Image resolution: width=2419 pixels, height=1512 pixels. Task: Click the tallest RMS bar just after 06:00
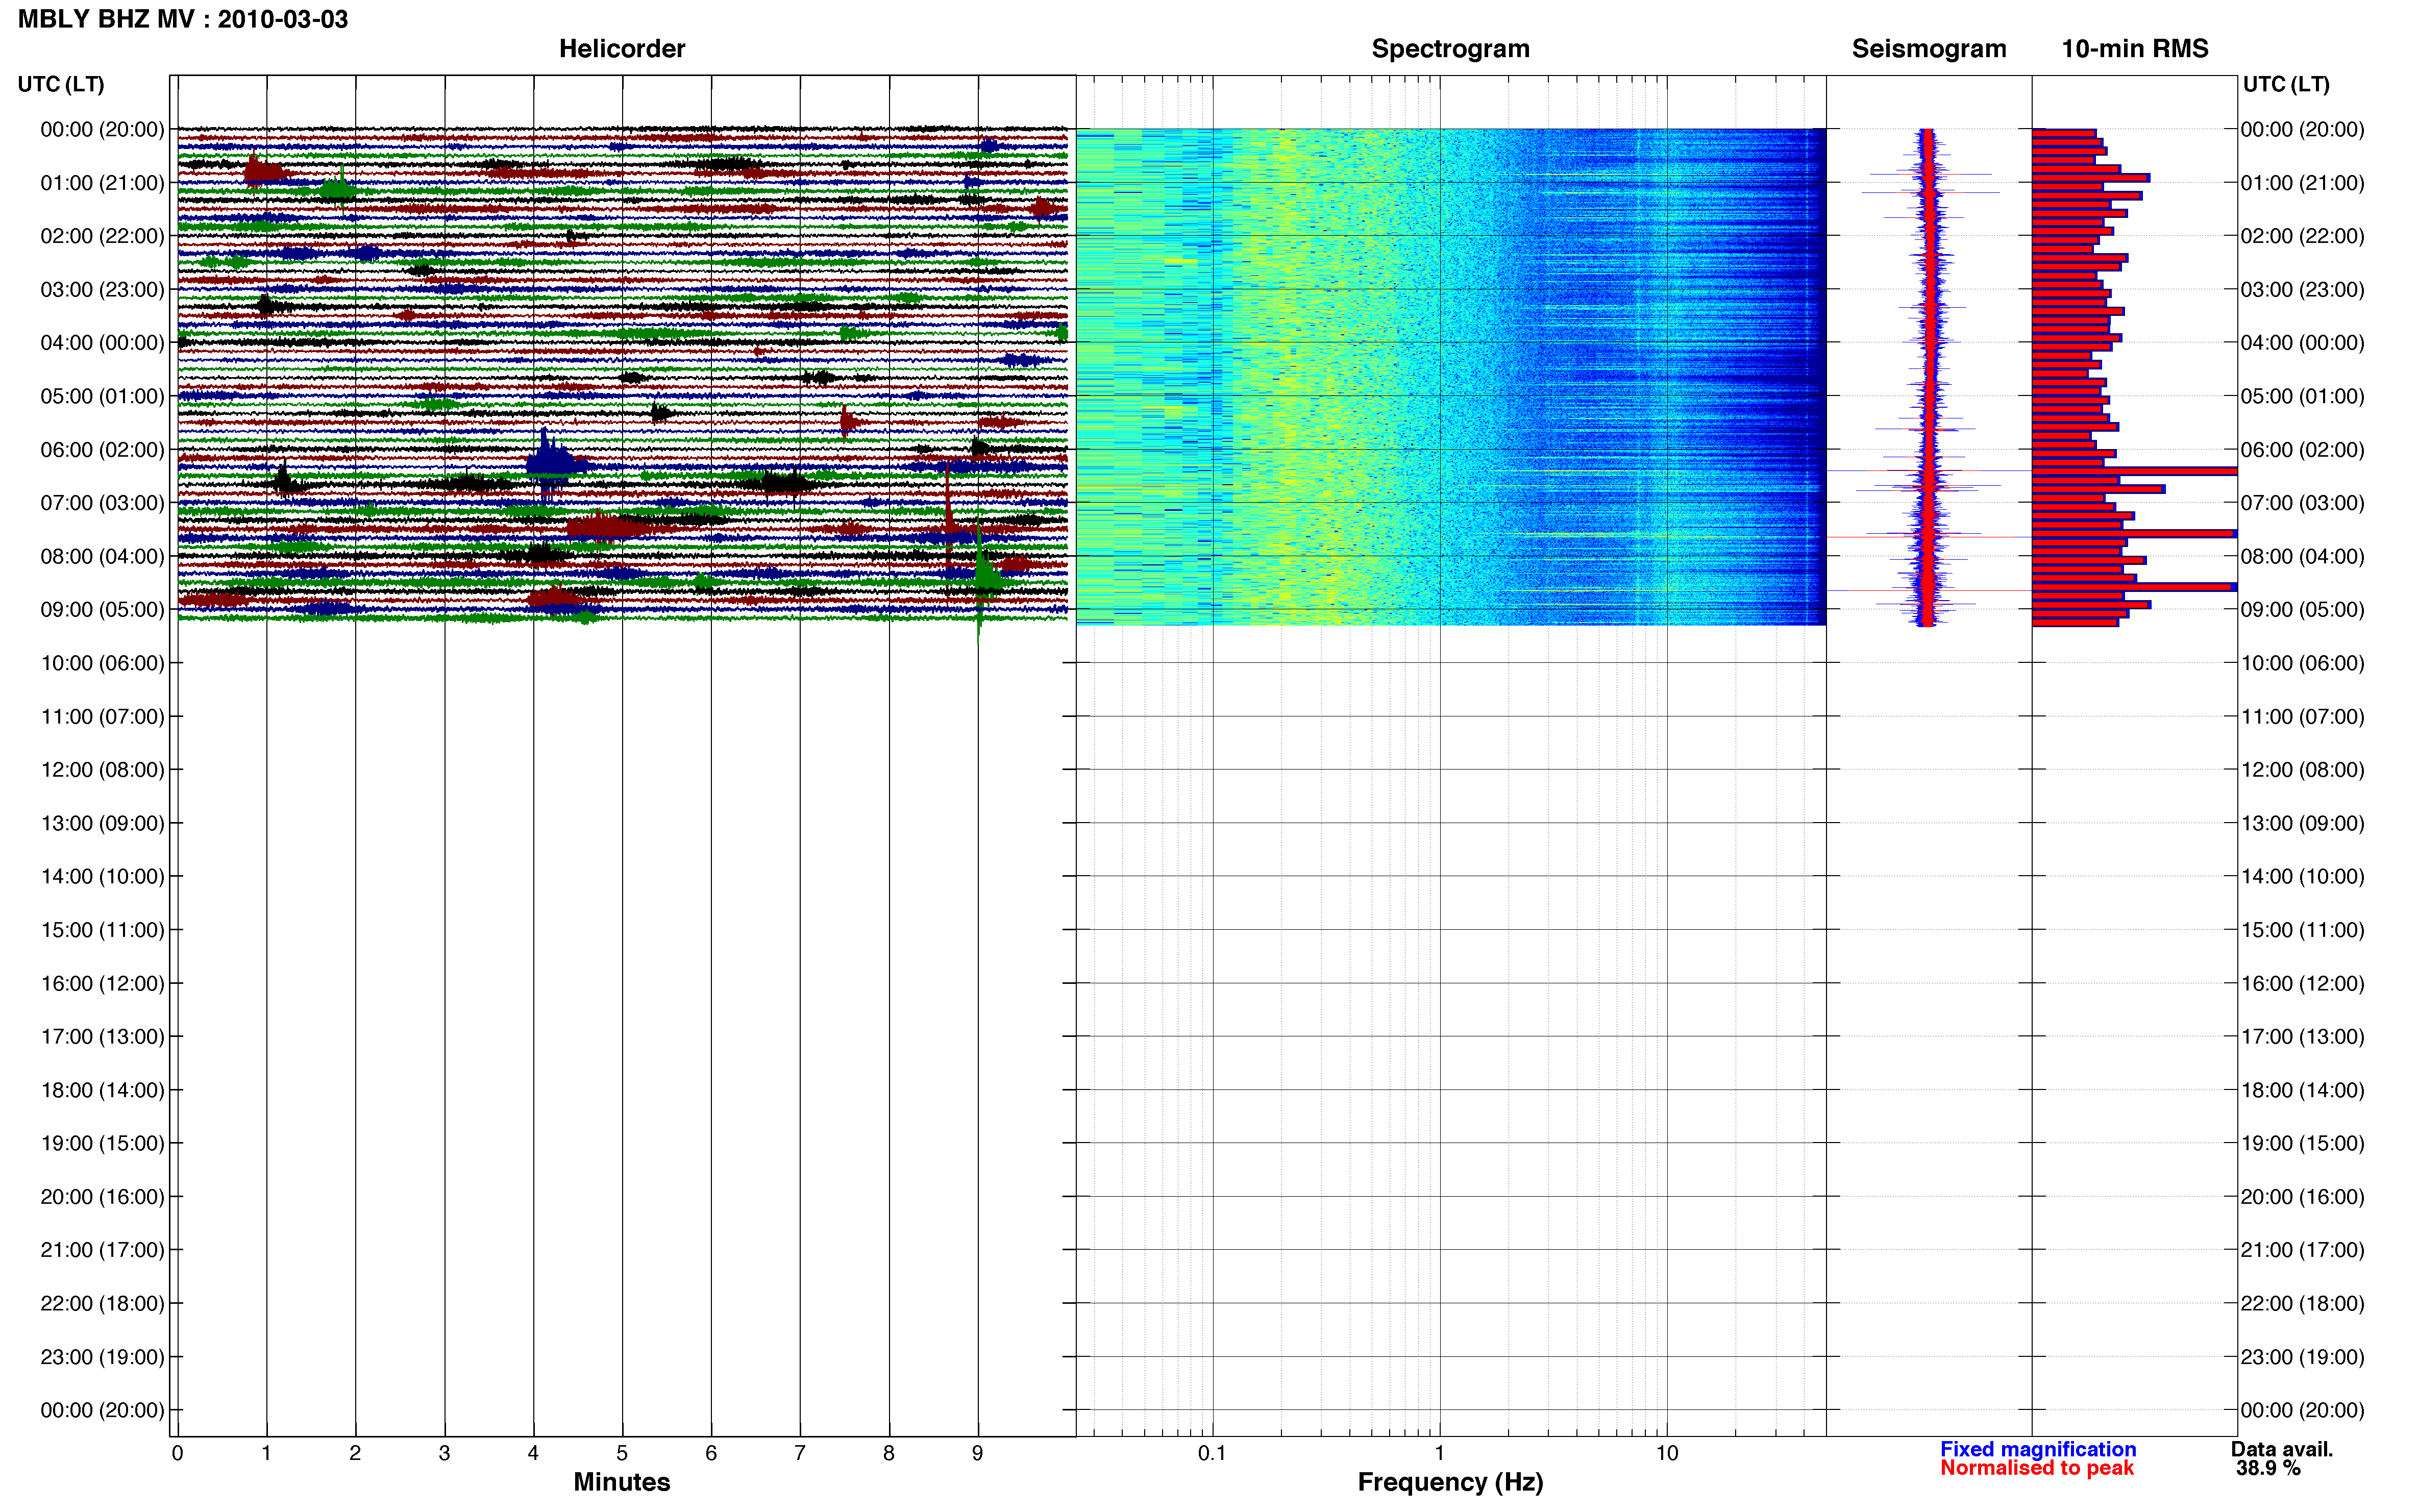[x=2134, y=471]
